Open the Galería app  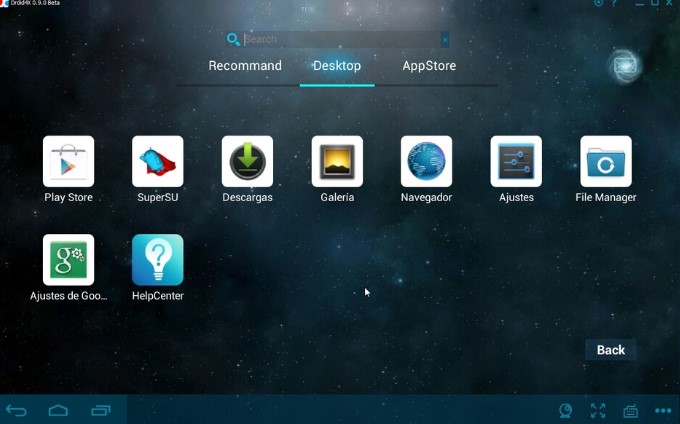(337, 161)
